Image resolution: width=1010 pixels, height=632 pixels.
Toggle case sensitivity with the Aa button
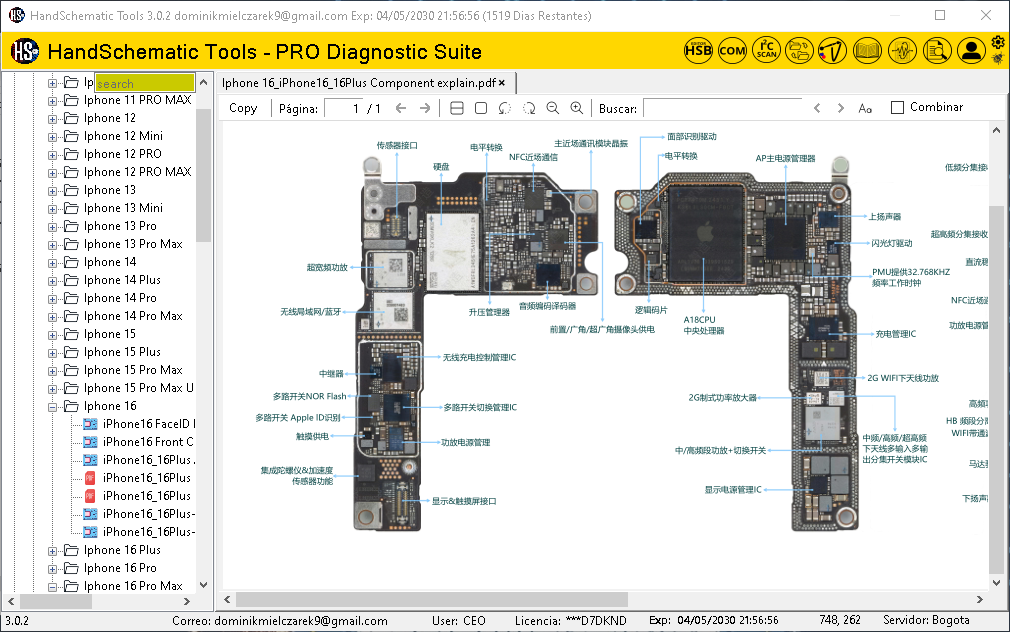click(864, 108)
